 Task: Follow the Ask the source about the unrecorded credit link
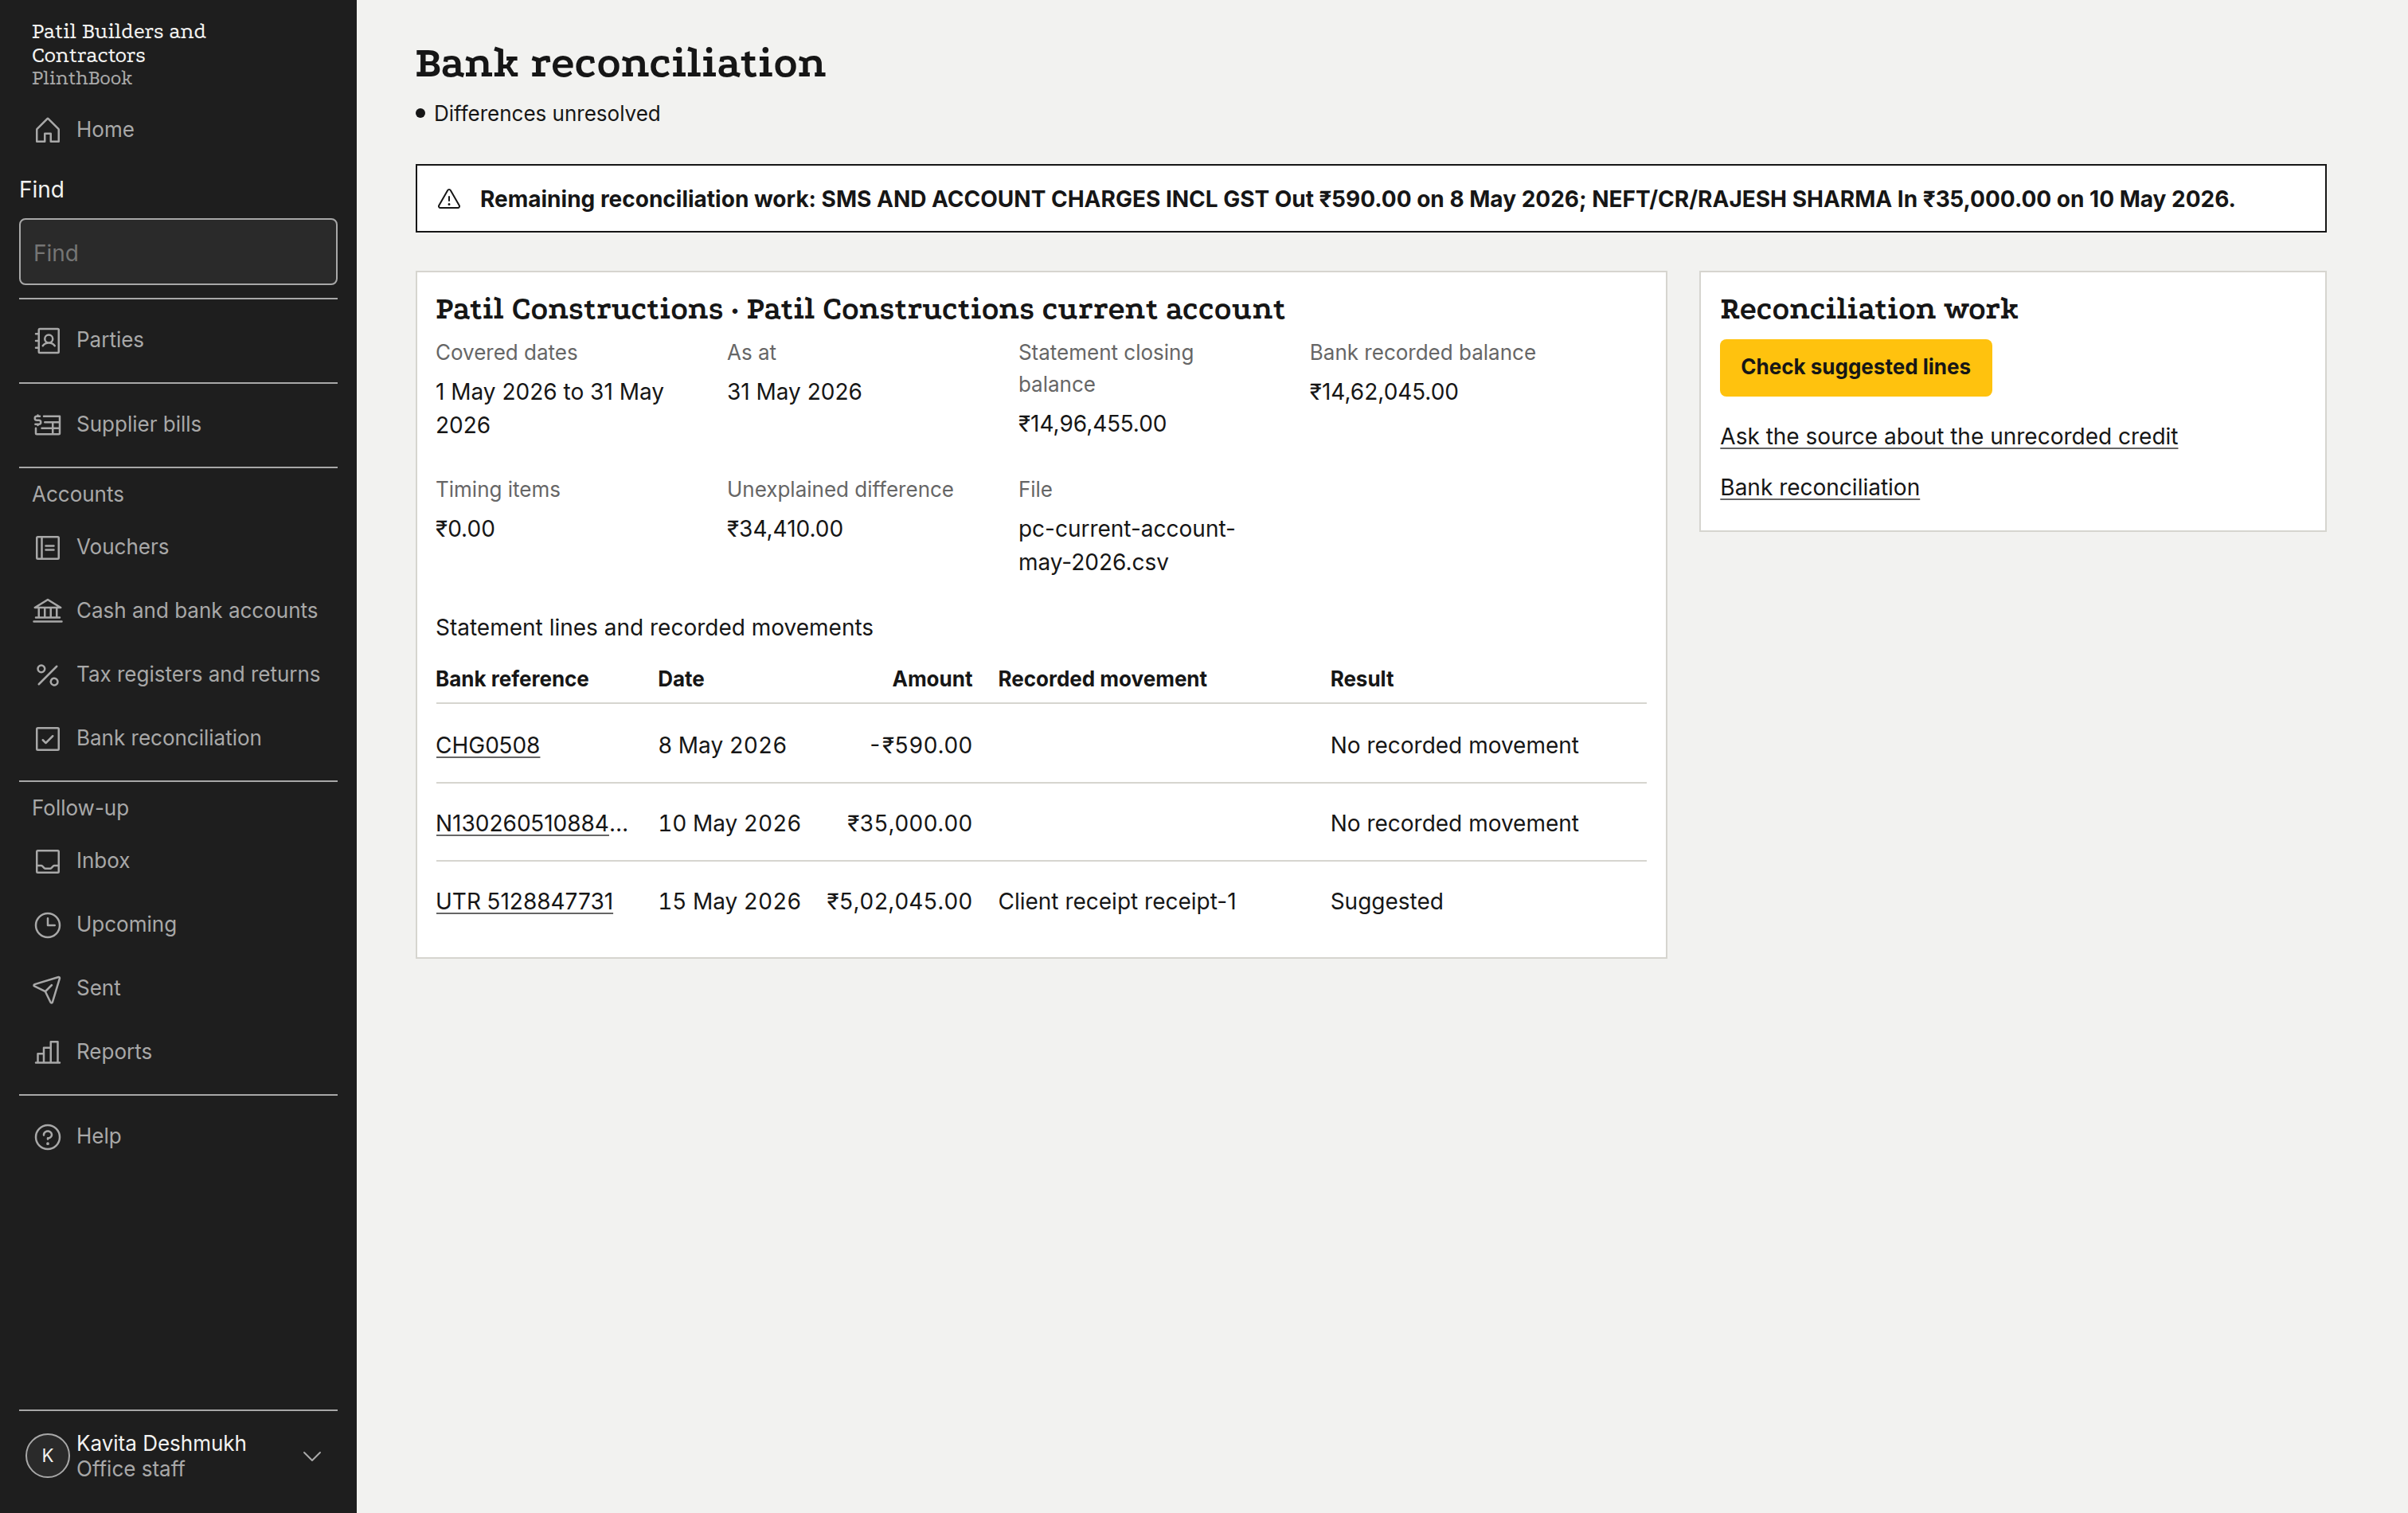point(1948,437)
